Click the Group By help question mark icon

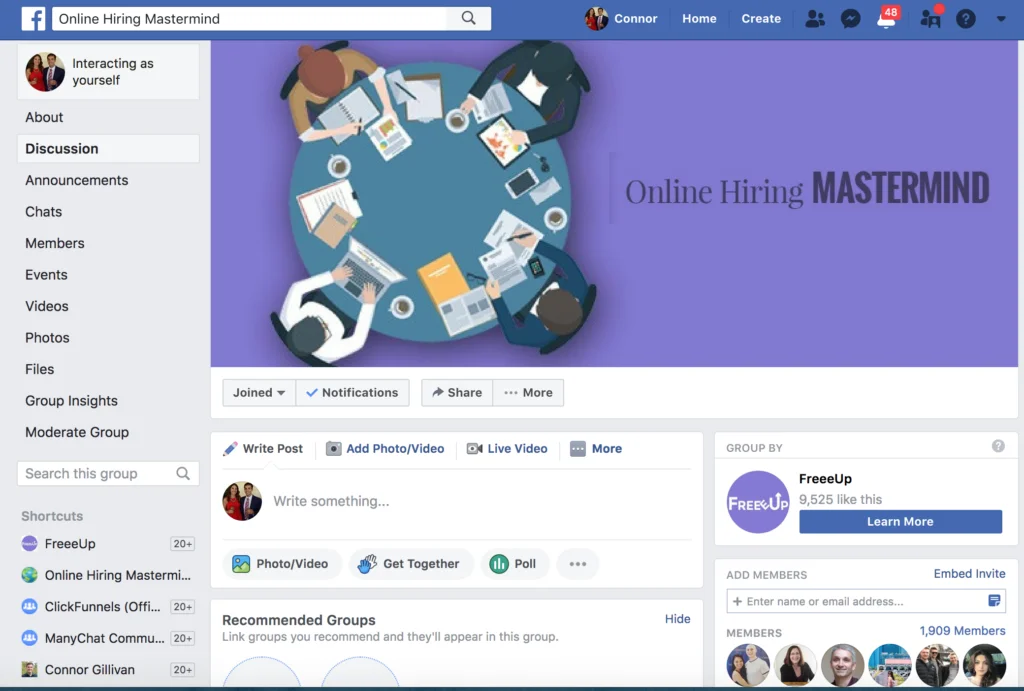pos(998,446)
